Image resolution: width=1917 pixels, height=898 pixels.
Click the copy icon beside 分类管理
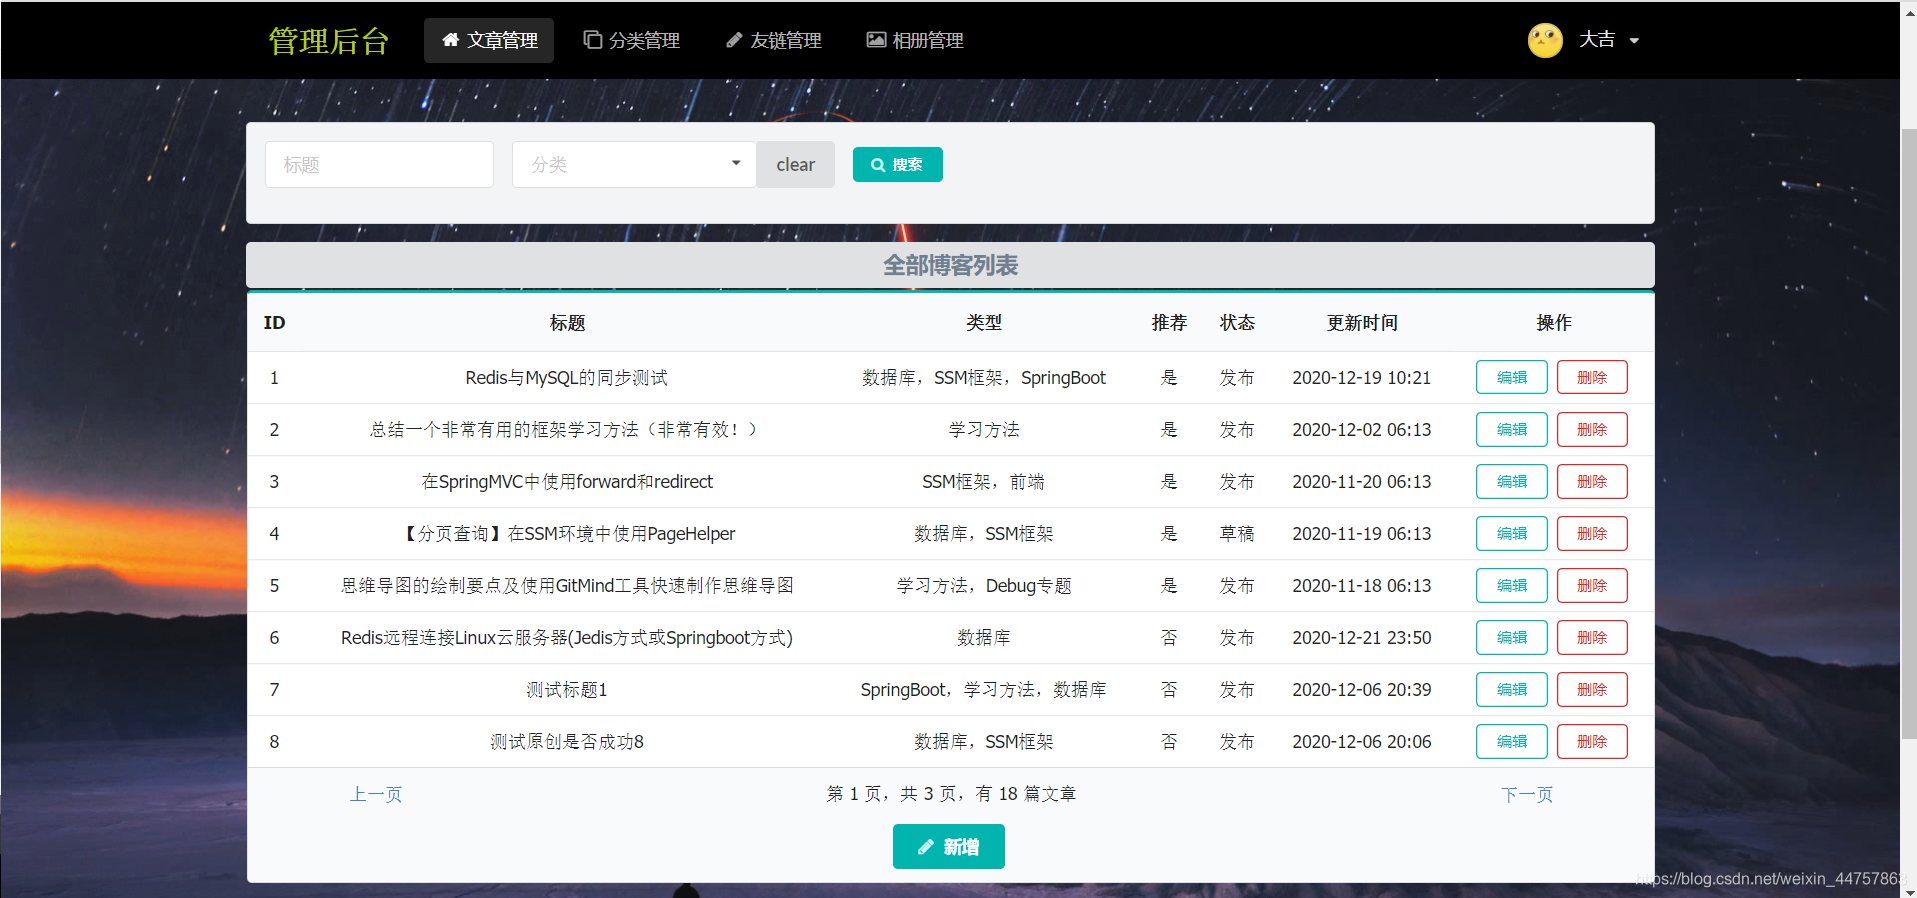(x=592, y=40)
